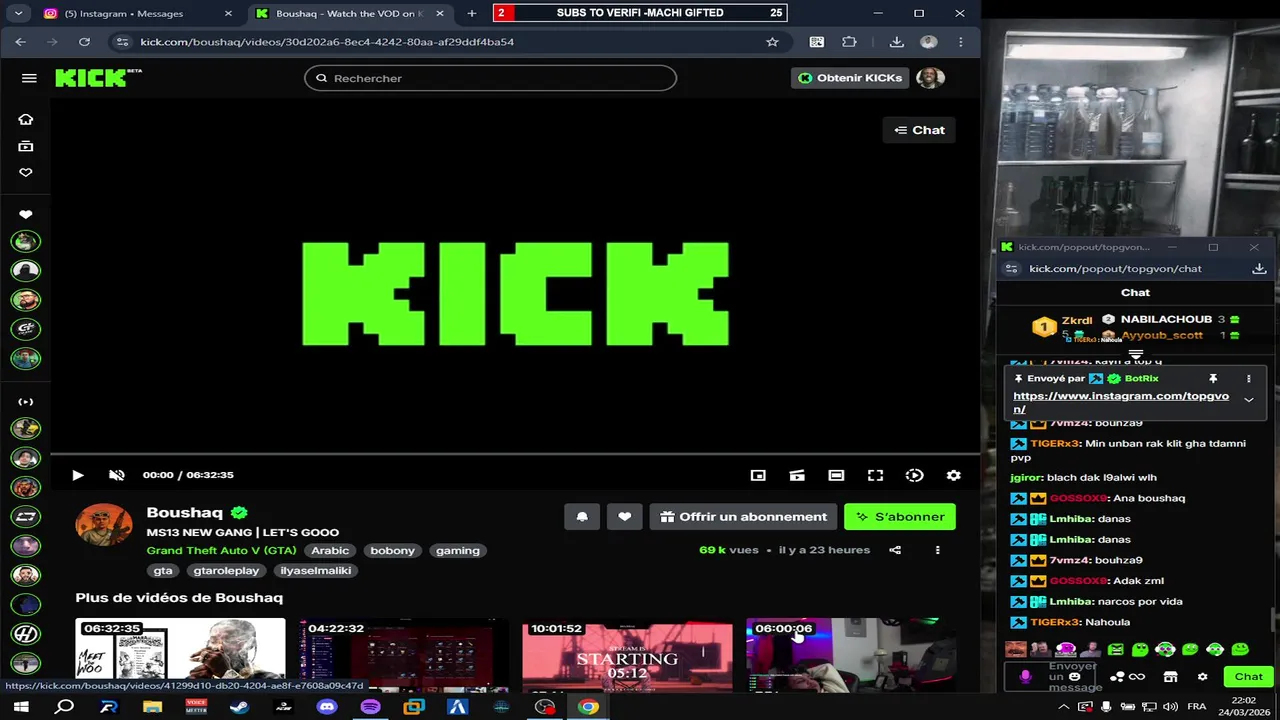Click the 69 k vues text
The image size is (1280, 720).
click(x=729, y=550)
